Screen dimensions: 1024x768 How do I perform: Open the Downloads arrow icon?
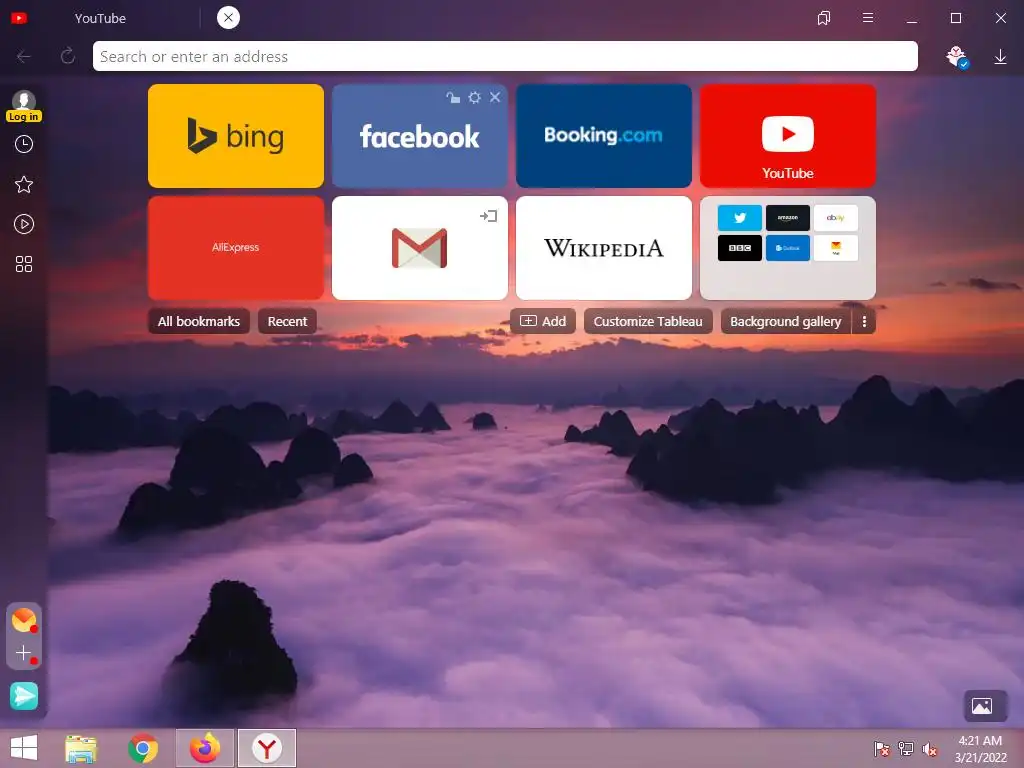click(1000, 57)
